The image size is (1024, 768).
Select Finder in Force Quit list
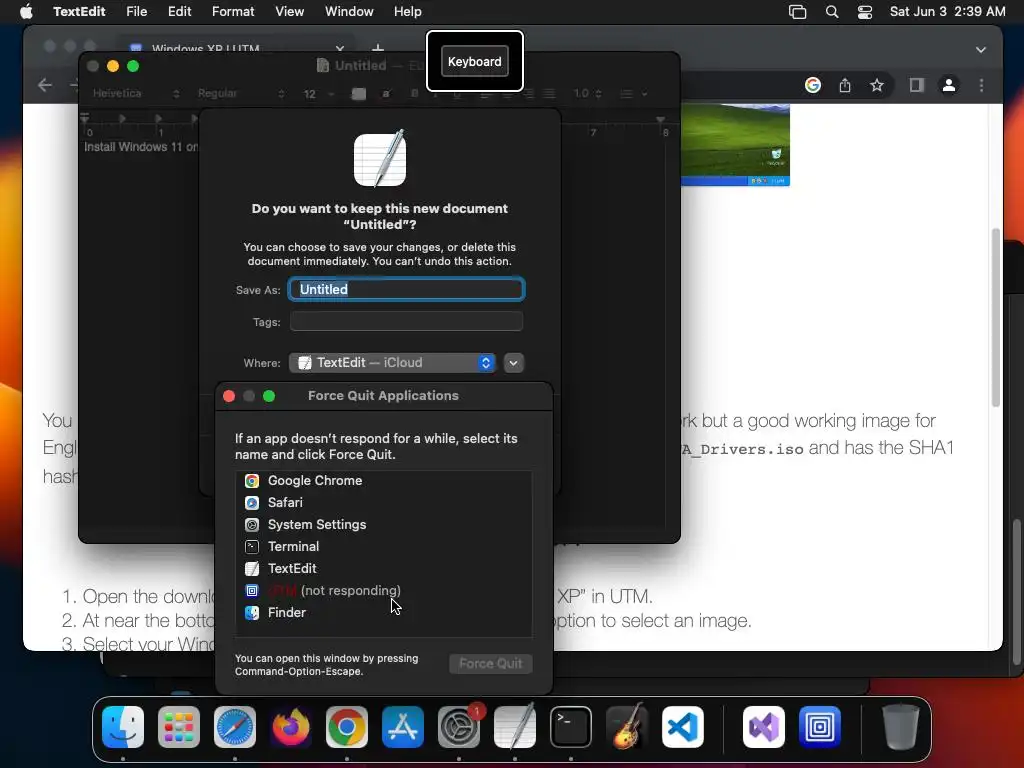coord(383,613)
